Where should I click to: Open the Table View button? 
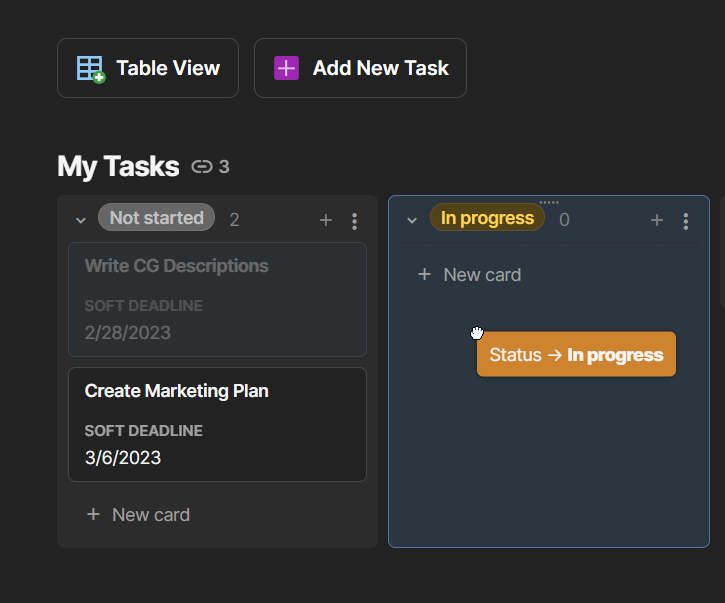148,68
